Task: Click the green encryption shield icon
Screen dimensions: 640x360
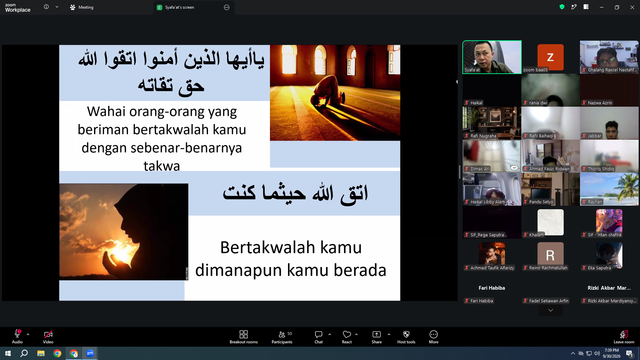Action: pos(562,7)
